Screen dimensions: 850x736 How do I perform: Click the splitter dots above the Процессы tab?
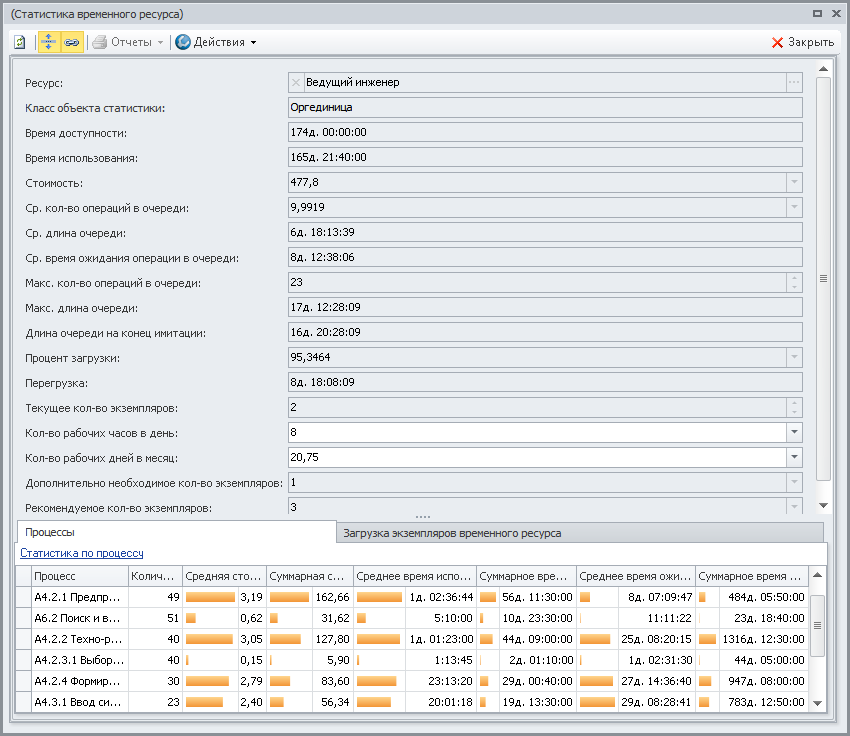[422, 516]
